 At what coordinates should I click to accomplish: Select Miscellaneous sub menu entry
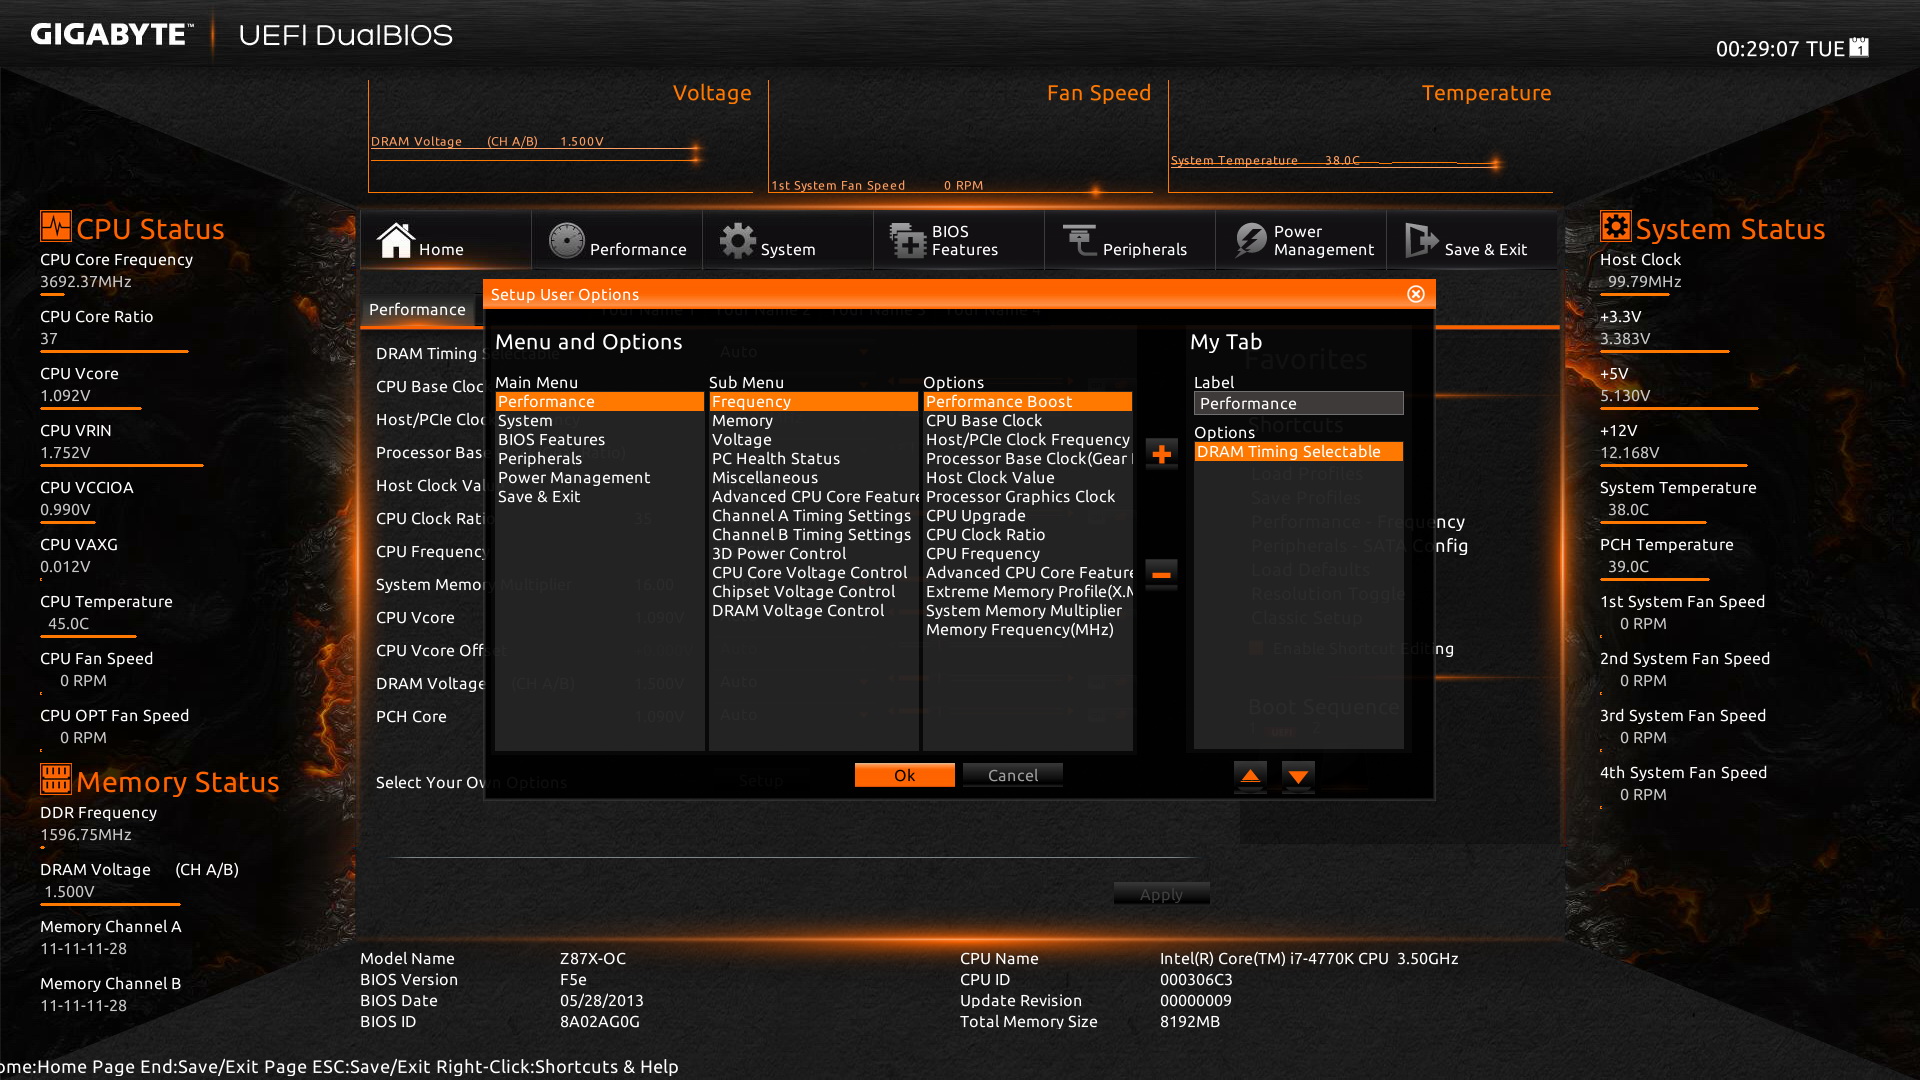pyautogui.click(x=813, y=478)
